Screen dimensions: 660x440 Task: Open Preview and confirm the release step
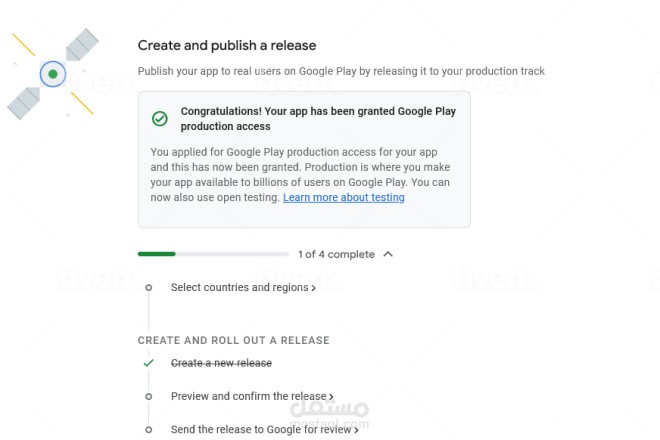249,396
